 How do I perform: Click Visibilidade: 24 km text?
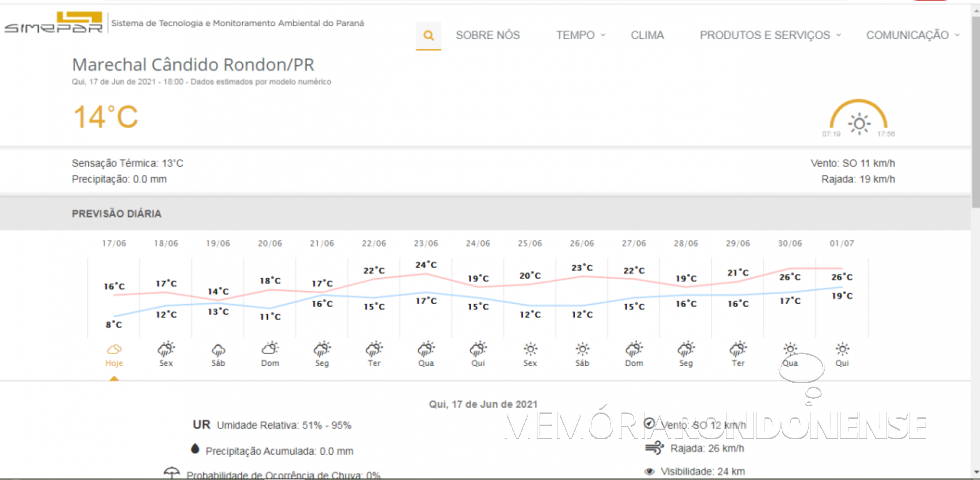[703, 472]
